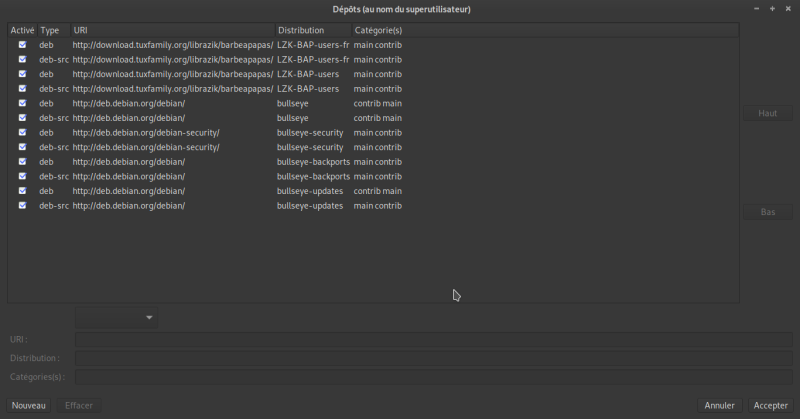Click bullseye-backports distribution in the deb-src row

coord(313,177)
